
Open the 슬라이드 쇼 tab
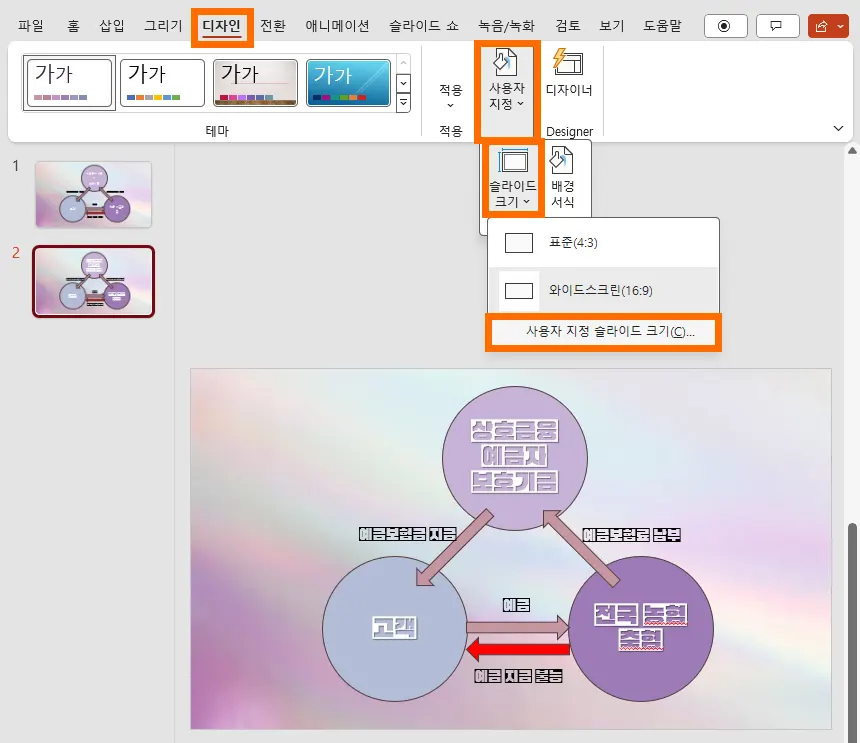click(423, 26)
